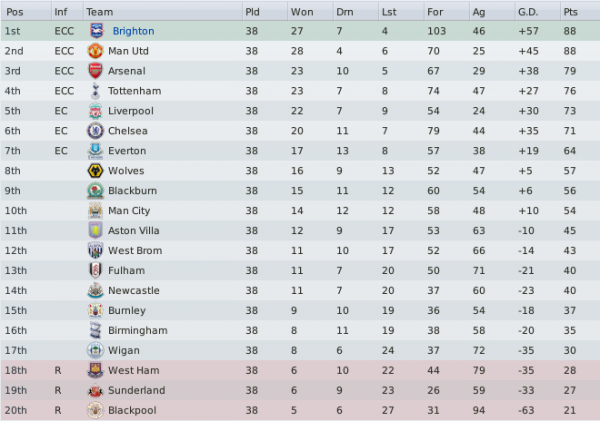Select the Blackpool row in table
The width and height of the screenshot is (600, 421).
click(300, 410)
